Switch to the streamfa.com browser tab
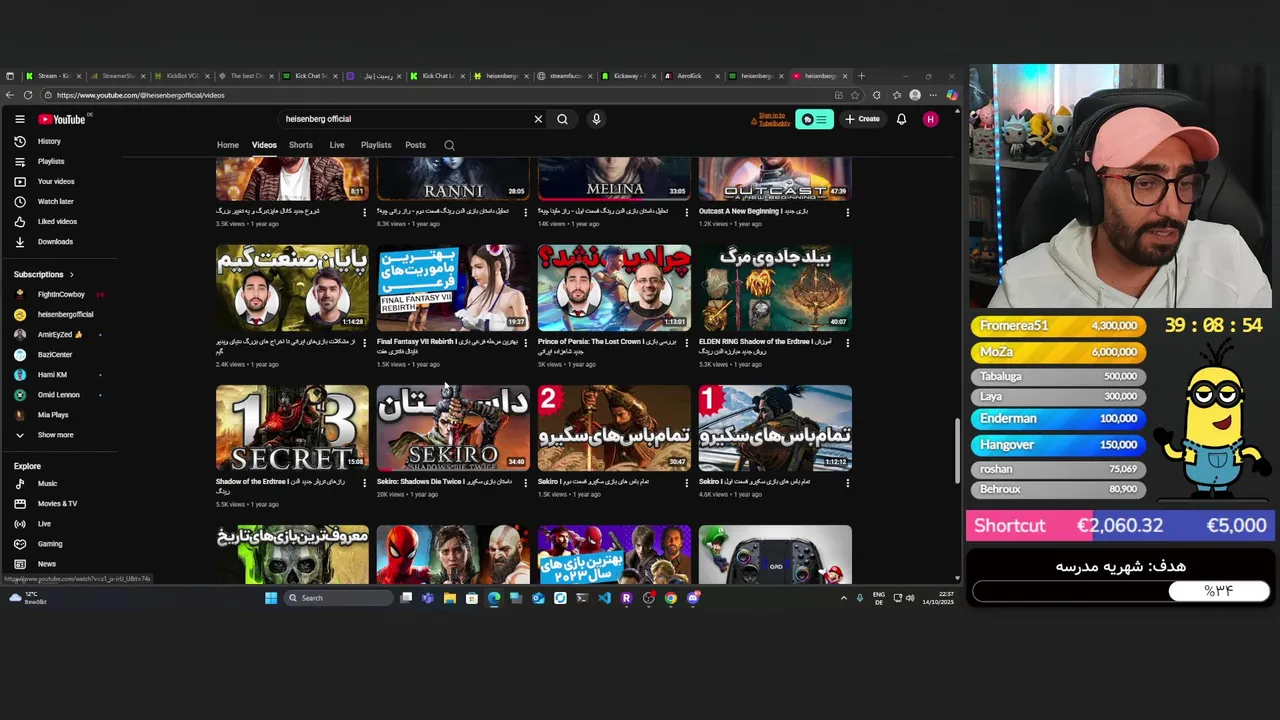The image size is (1280, 720). [565, 76]
